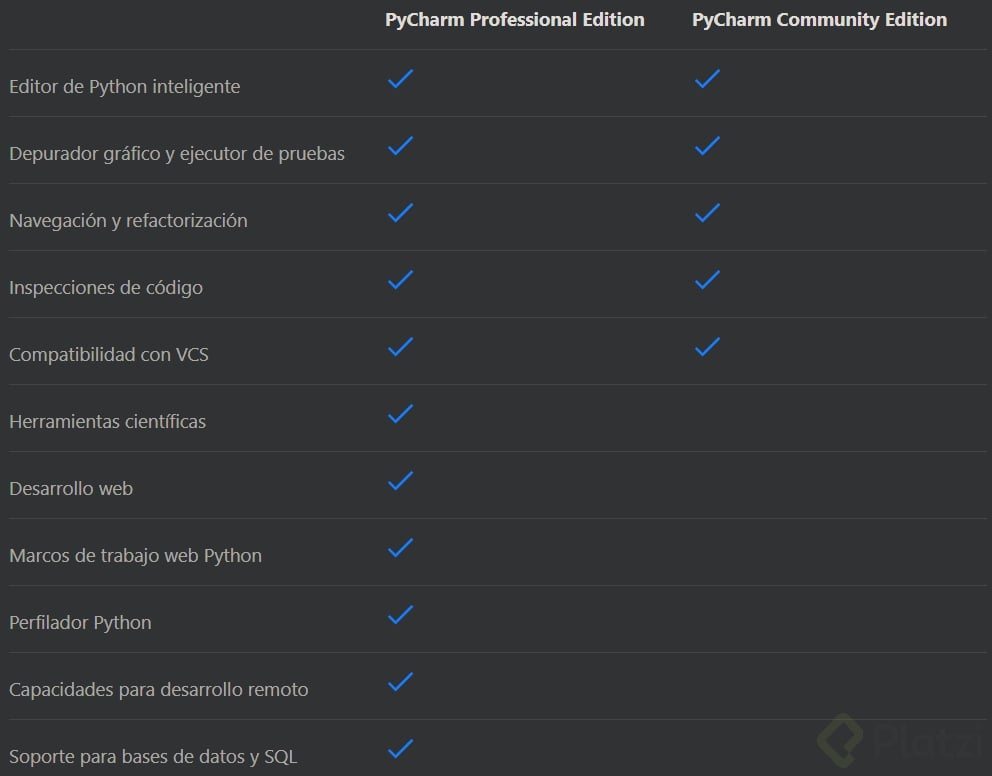Toggle the checkmark for Desarrollo web
This screenshot has height=776, width=992.
[400, 481]
